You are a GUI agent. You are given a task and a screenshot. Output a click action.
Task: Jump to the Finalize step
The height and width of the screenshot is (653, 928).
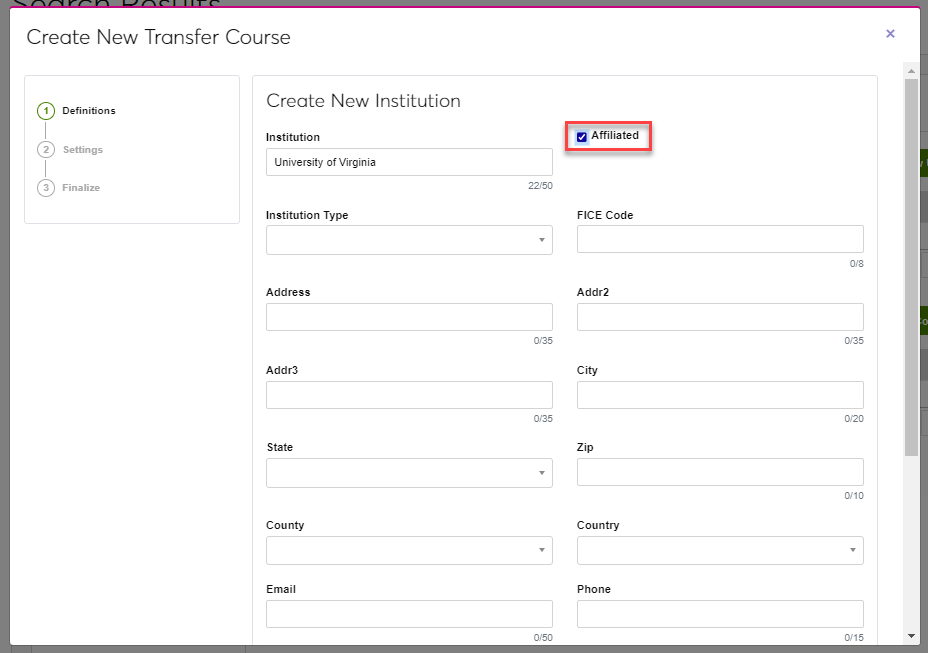(81, 188)
